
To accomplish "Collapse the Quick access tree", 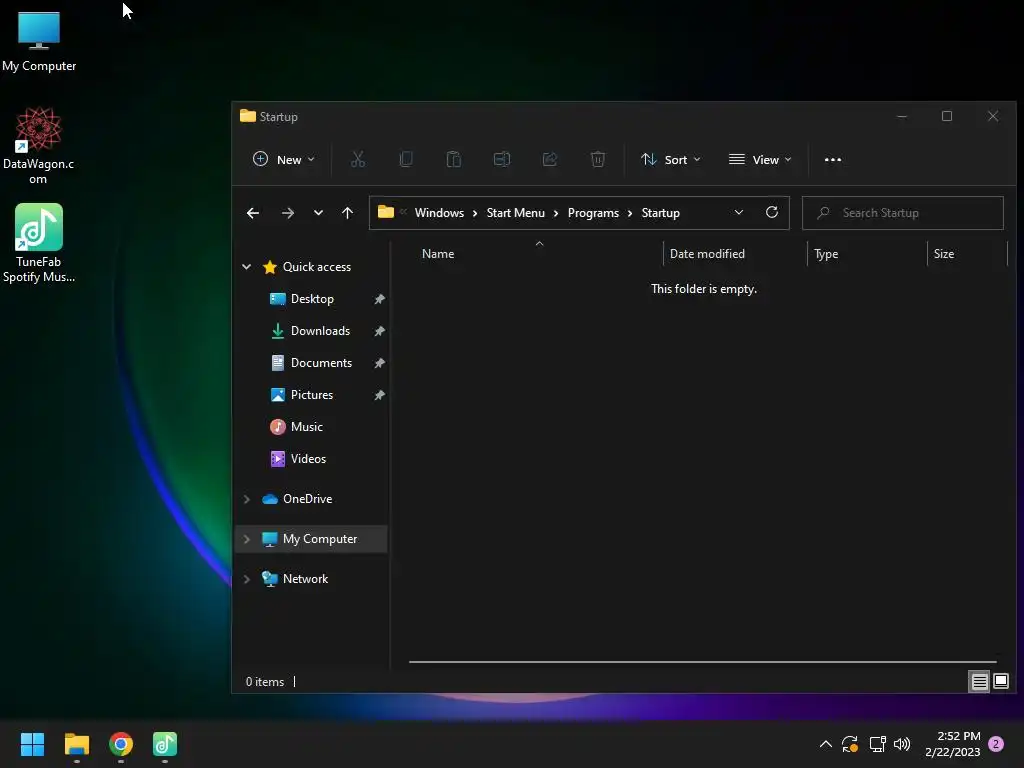I will (x=246, y=266).
